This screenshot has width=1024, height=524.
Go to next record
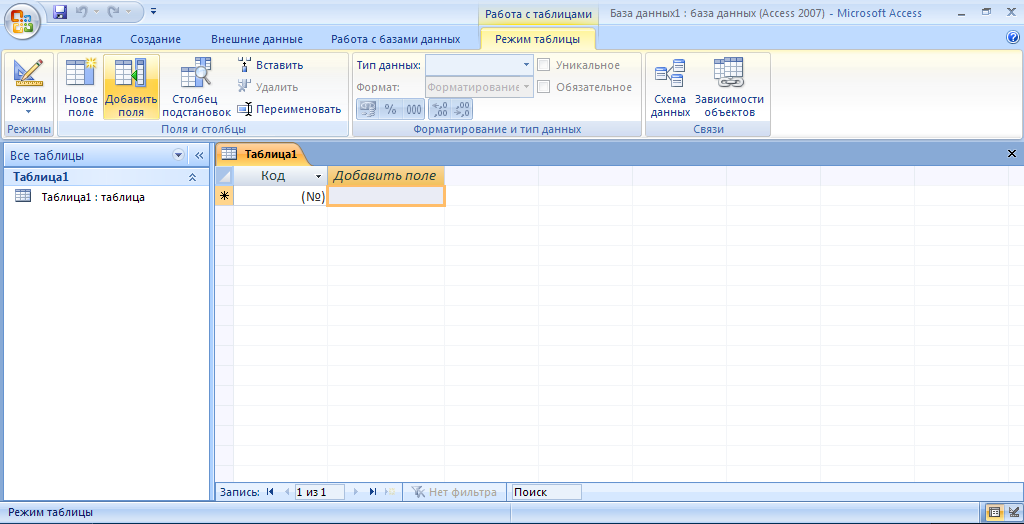click(x=356, y=492)
